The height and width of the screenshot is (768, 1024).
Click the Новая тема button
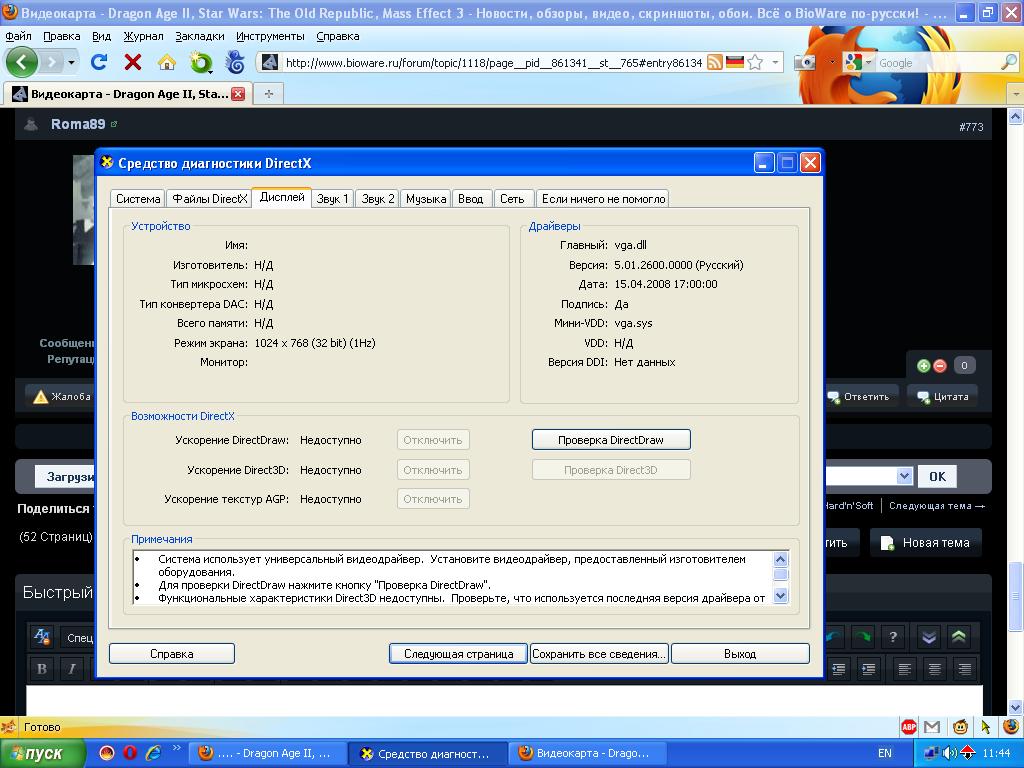925,543
